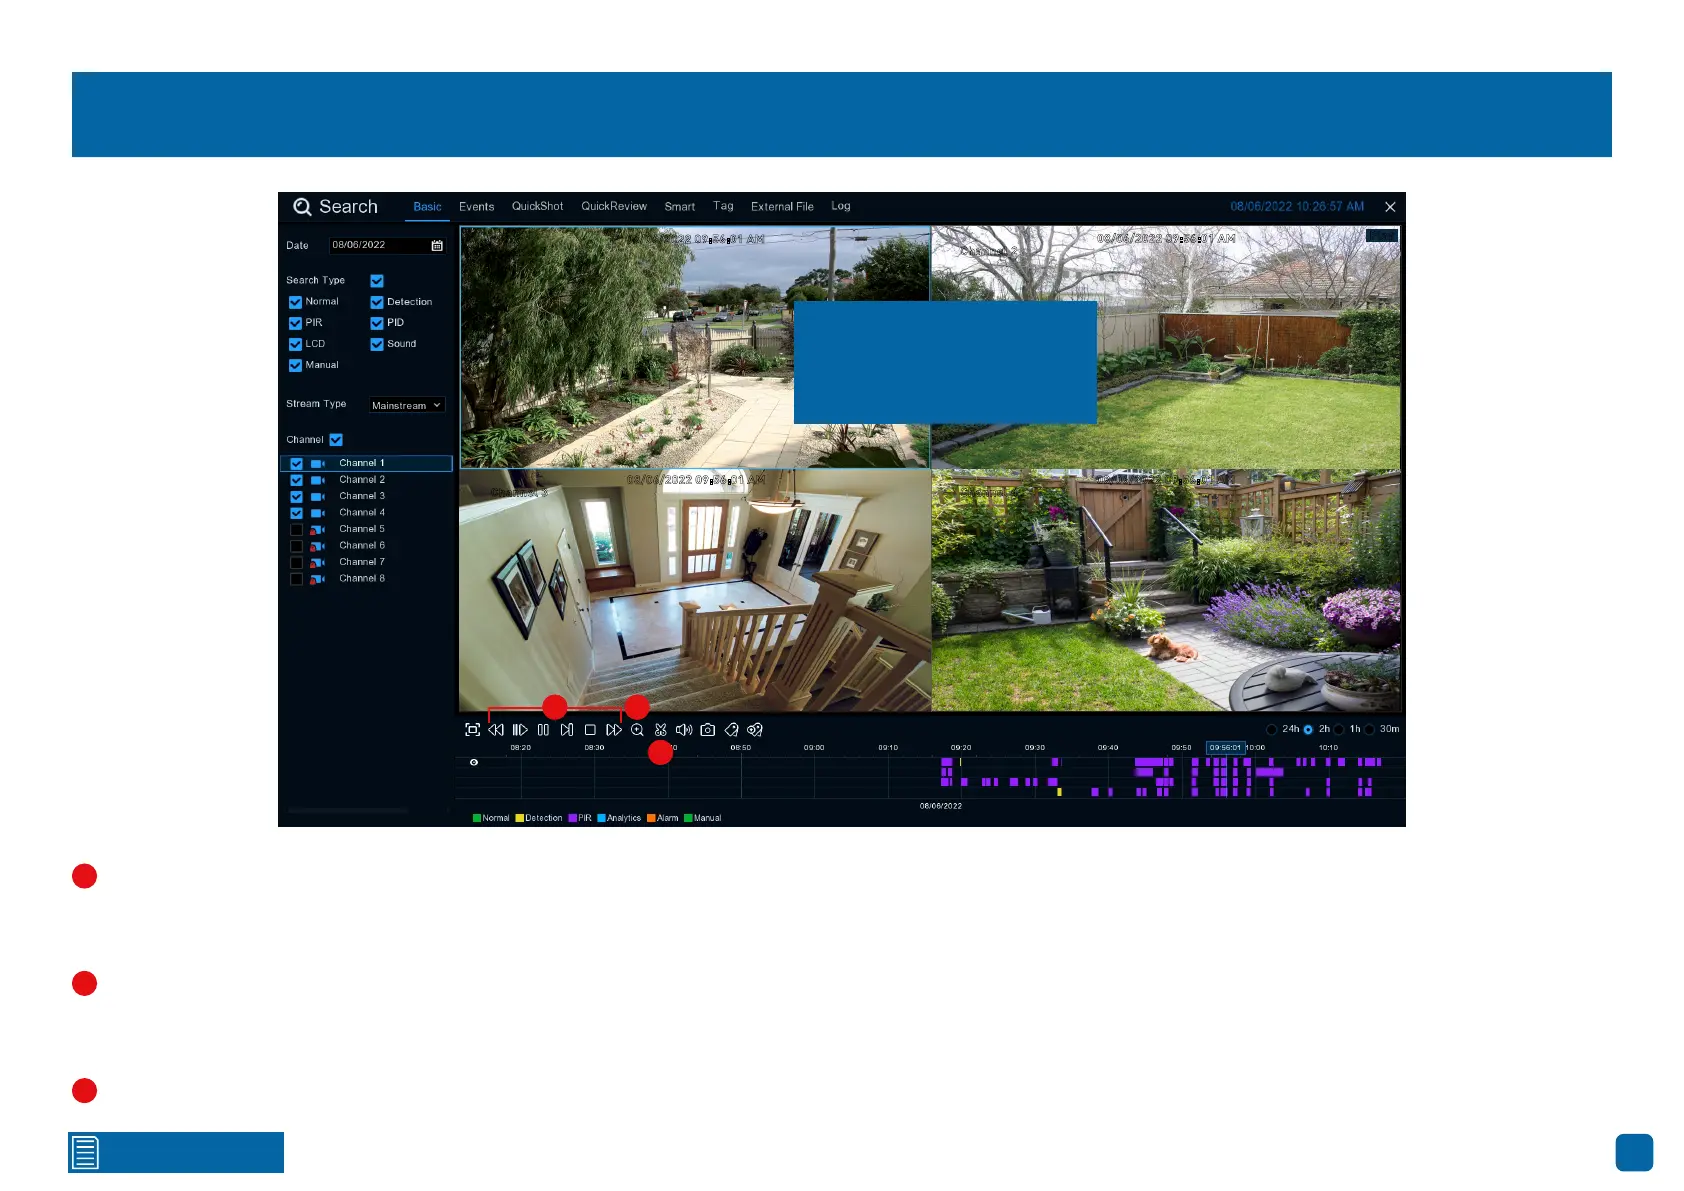Click the Channel 4 garden video thumbnail
The image size is (1684, 1191).
(x=1166, y=591)
